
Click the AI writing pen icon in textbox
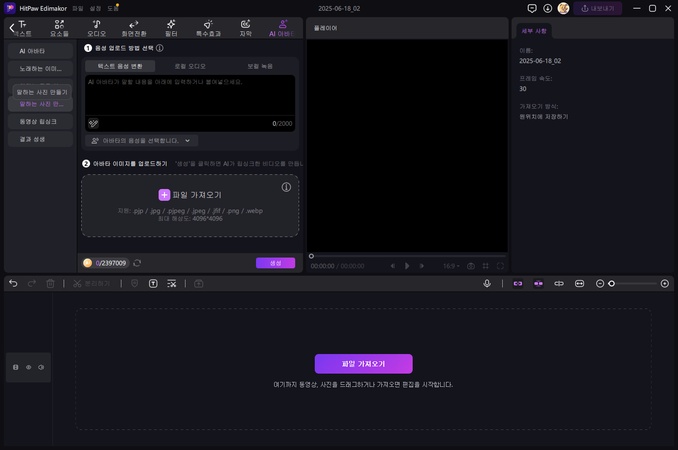pos(93,123)
